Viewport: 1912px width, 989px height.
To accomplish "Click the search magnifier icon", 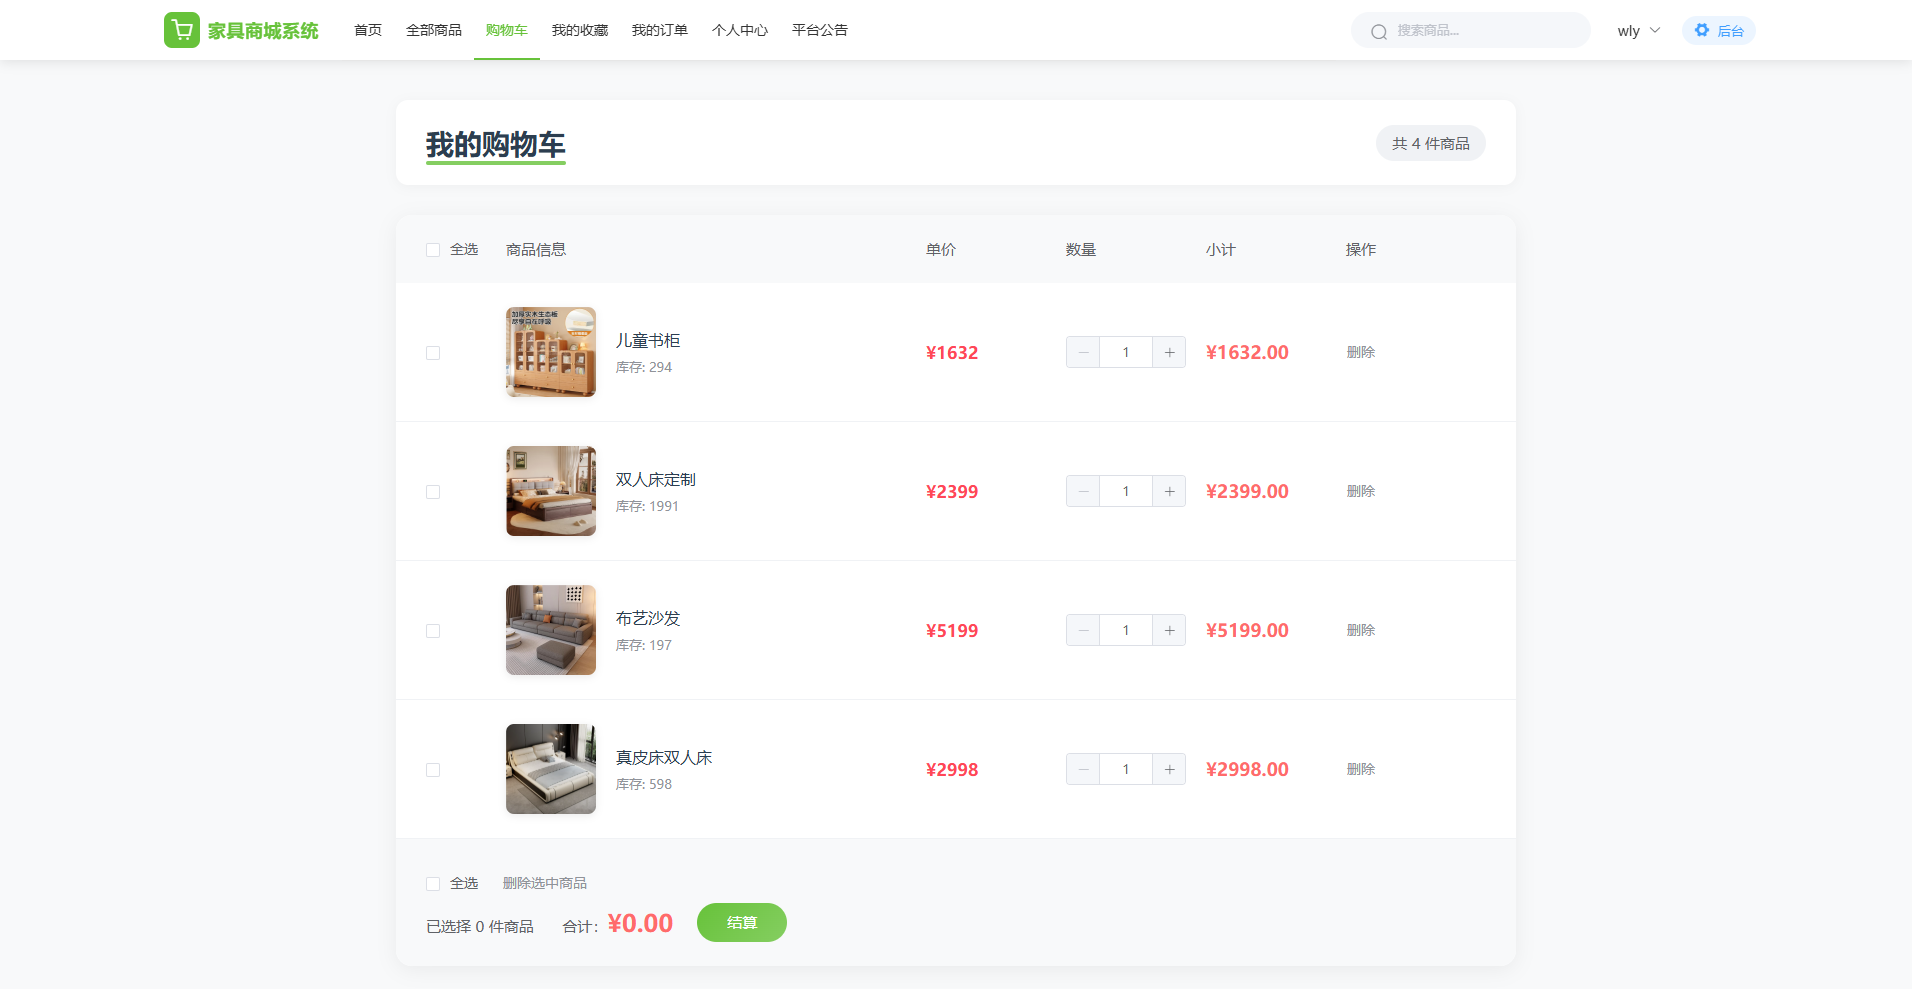I will tap(1379, 32).
